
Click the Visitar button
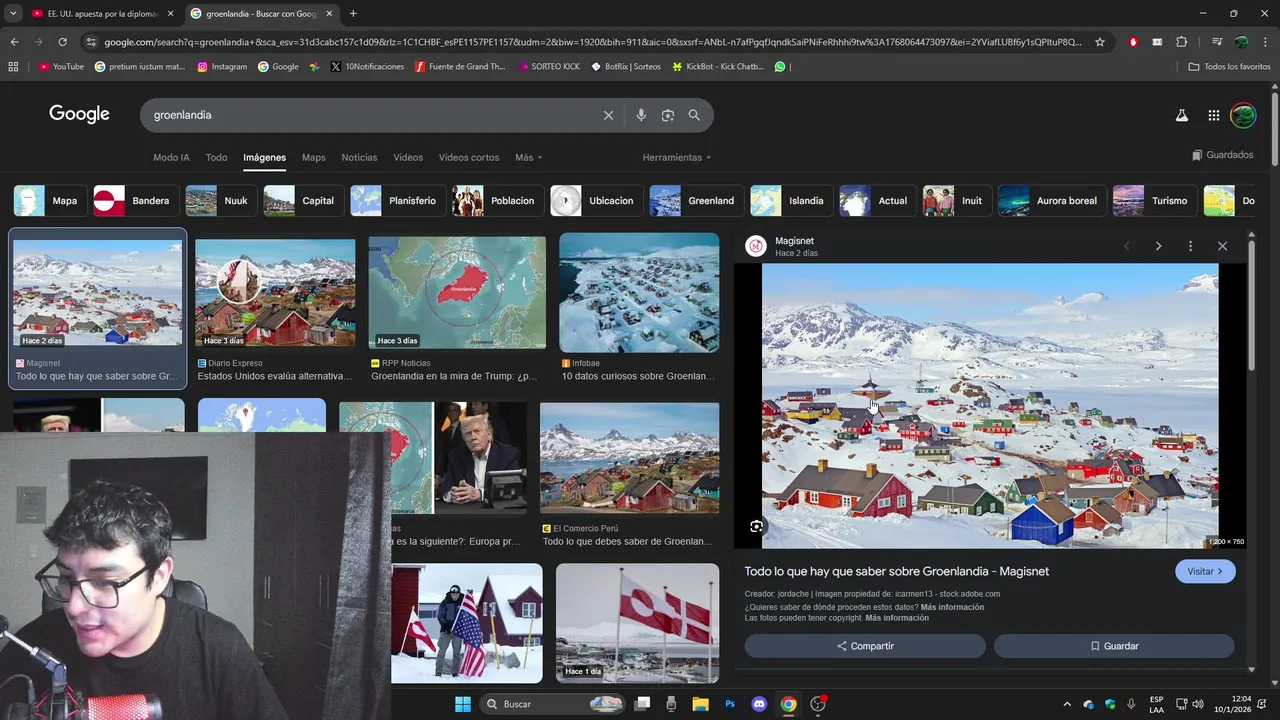click(x=1205, y=571)
